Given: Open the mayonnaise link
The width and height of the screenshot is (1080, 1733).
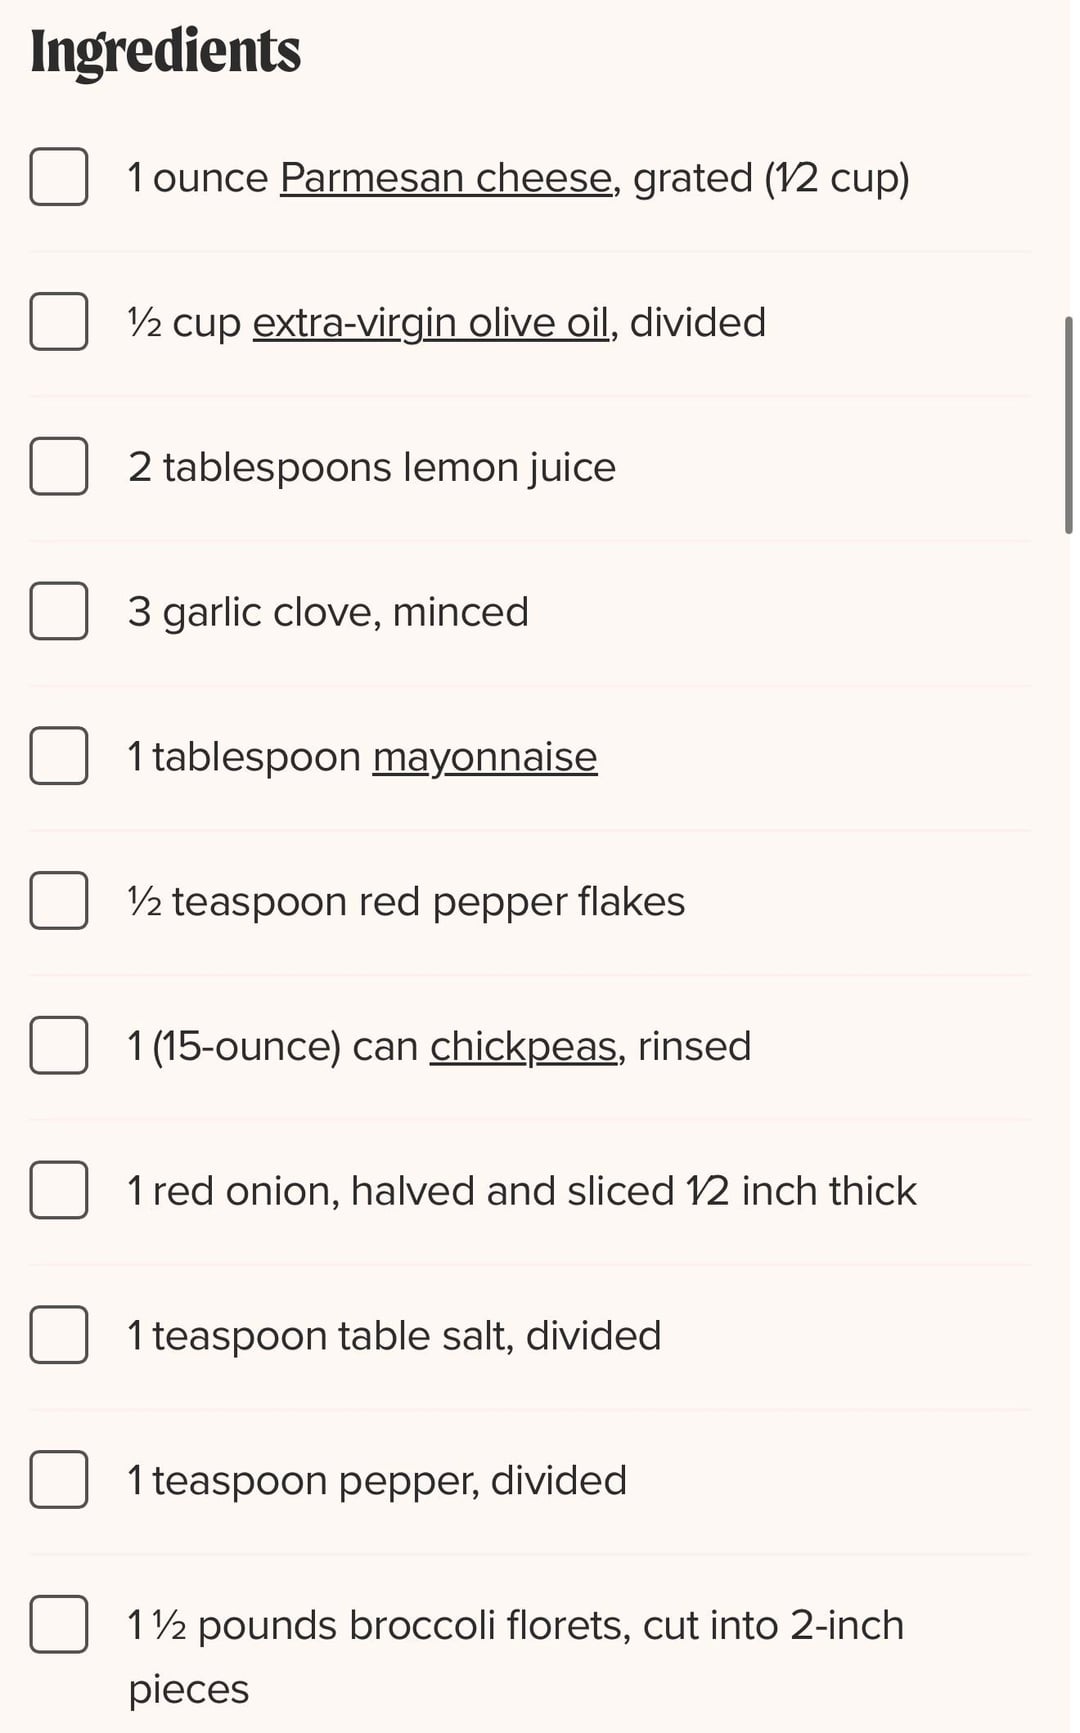Looking at the screenshot, I should [484, 757].
